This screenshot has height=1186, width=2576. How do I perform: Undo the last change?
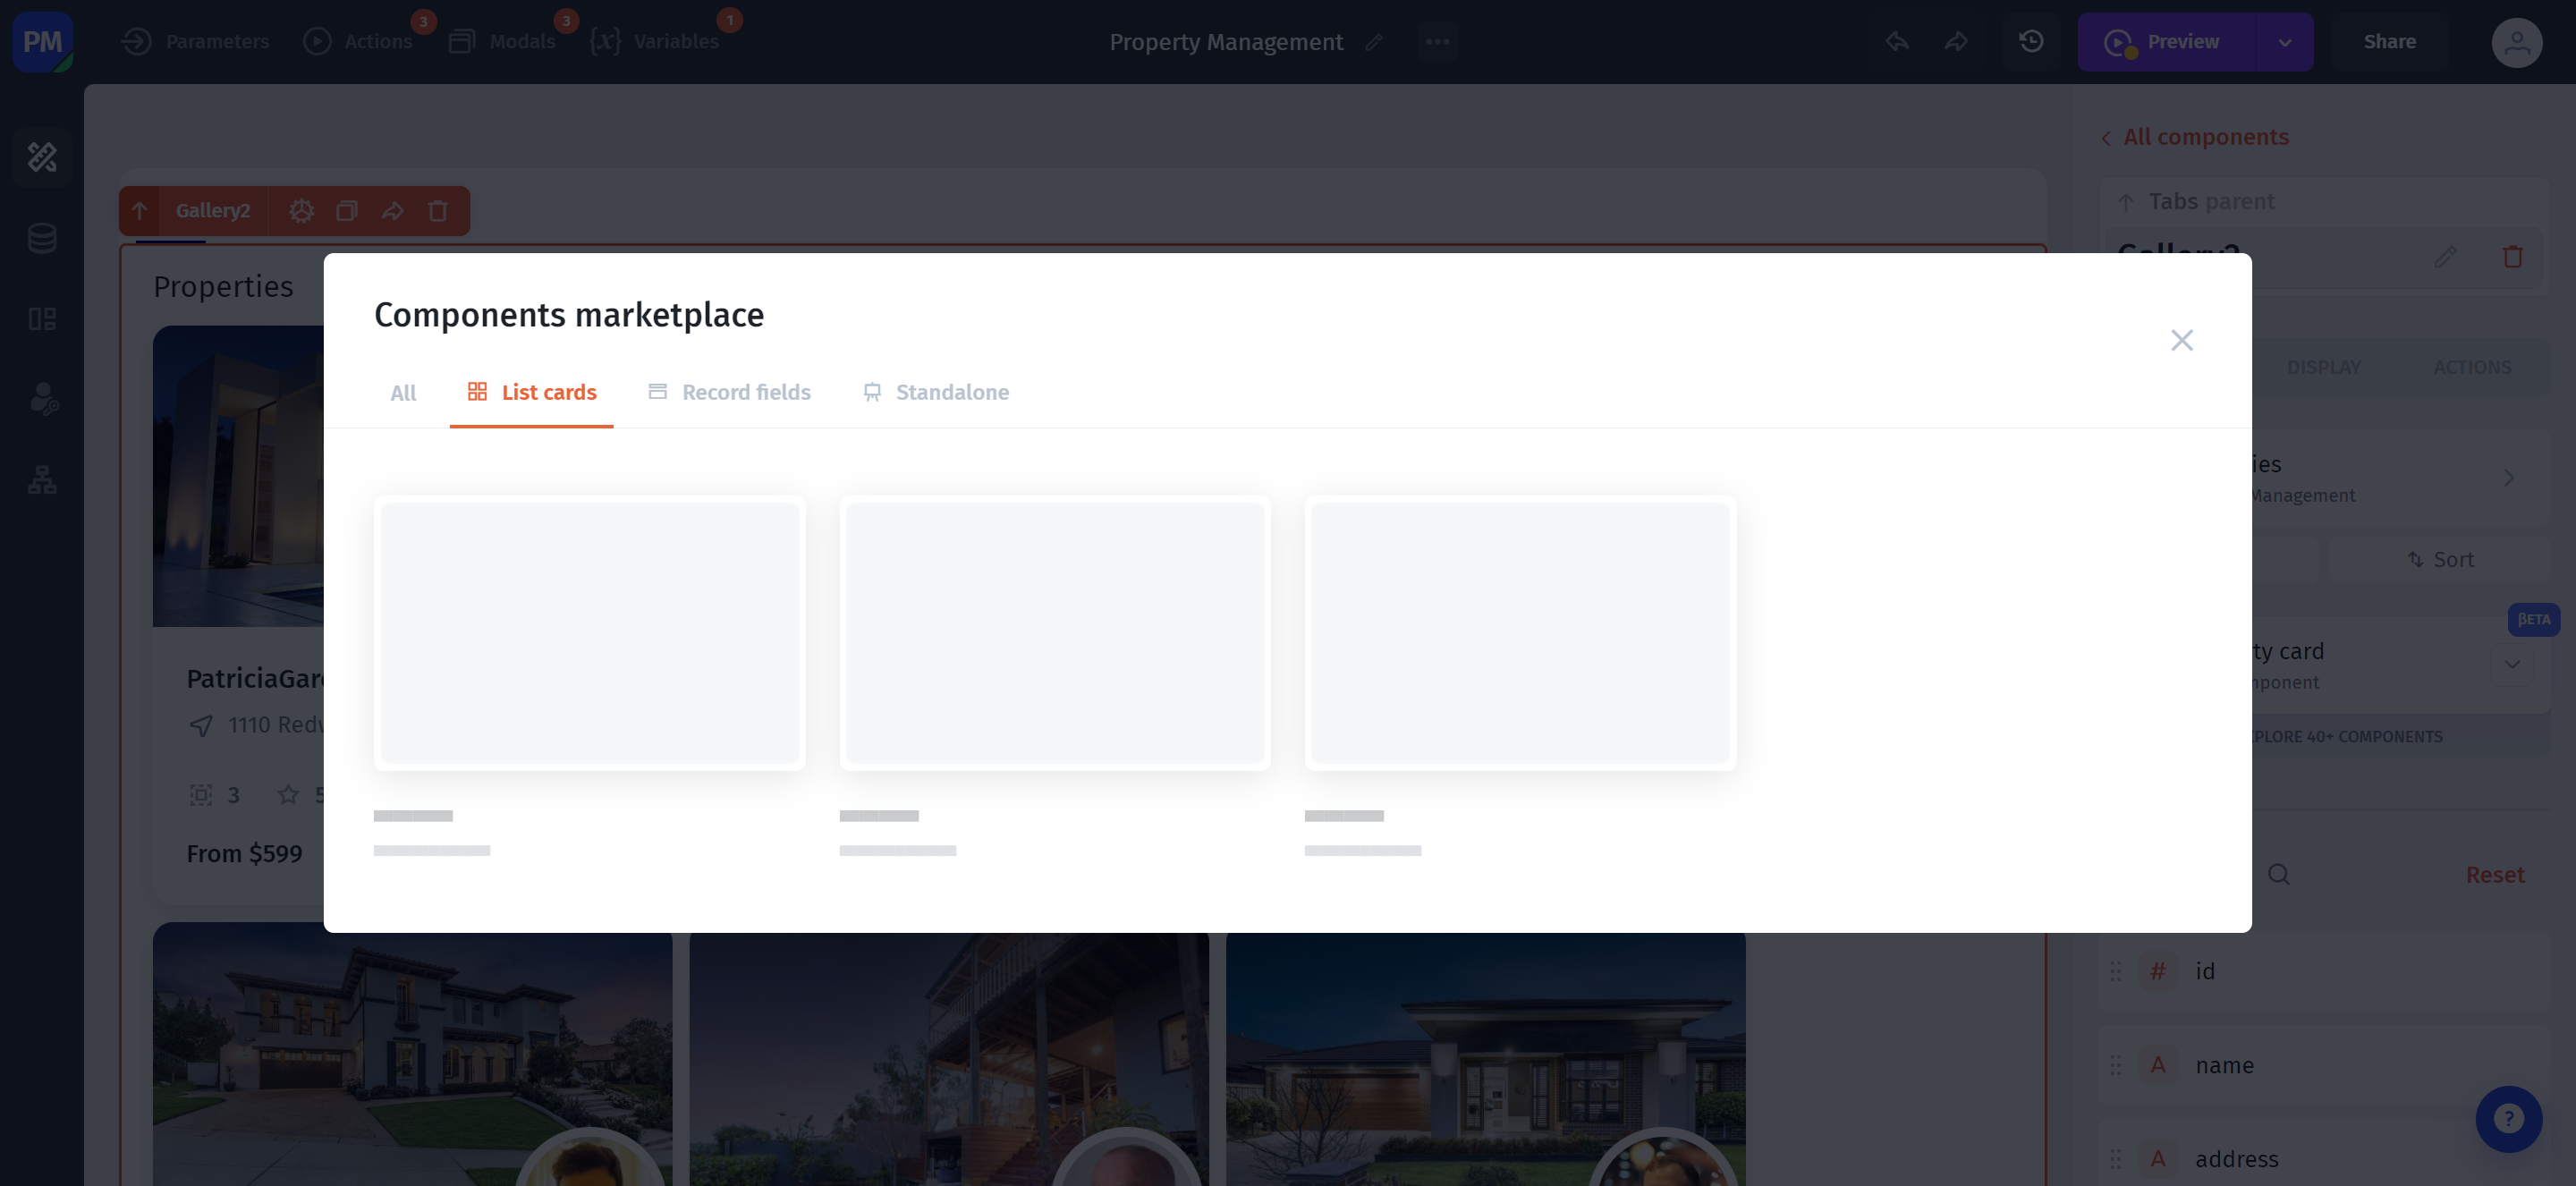pos(1897,42)
